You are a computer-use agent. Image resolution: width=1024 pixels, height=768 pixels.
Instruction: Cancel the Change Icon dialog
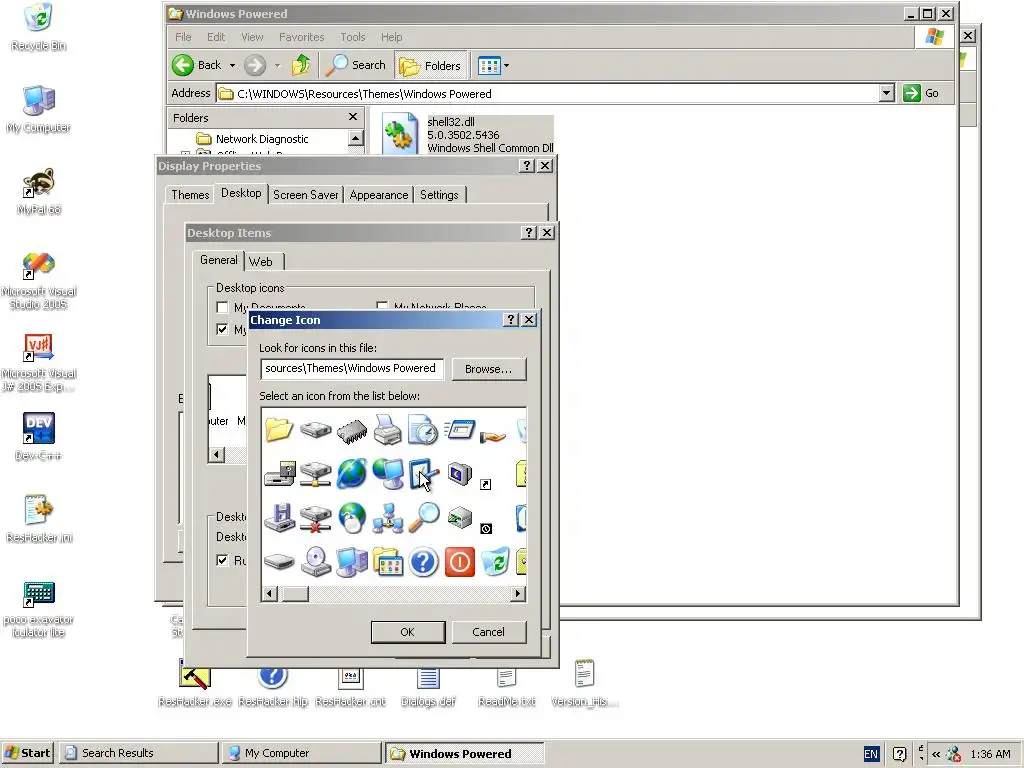coord(488,632)
